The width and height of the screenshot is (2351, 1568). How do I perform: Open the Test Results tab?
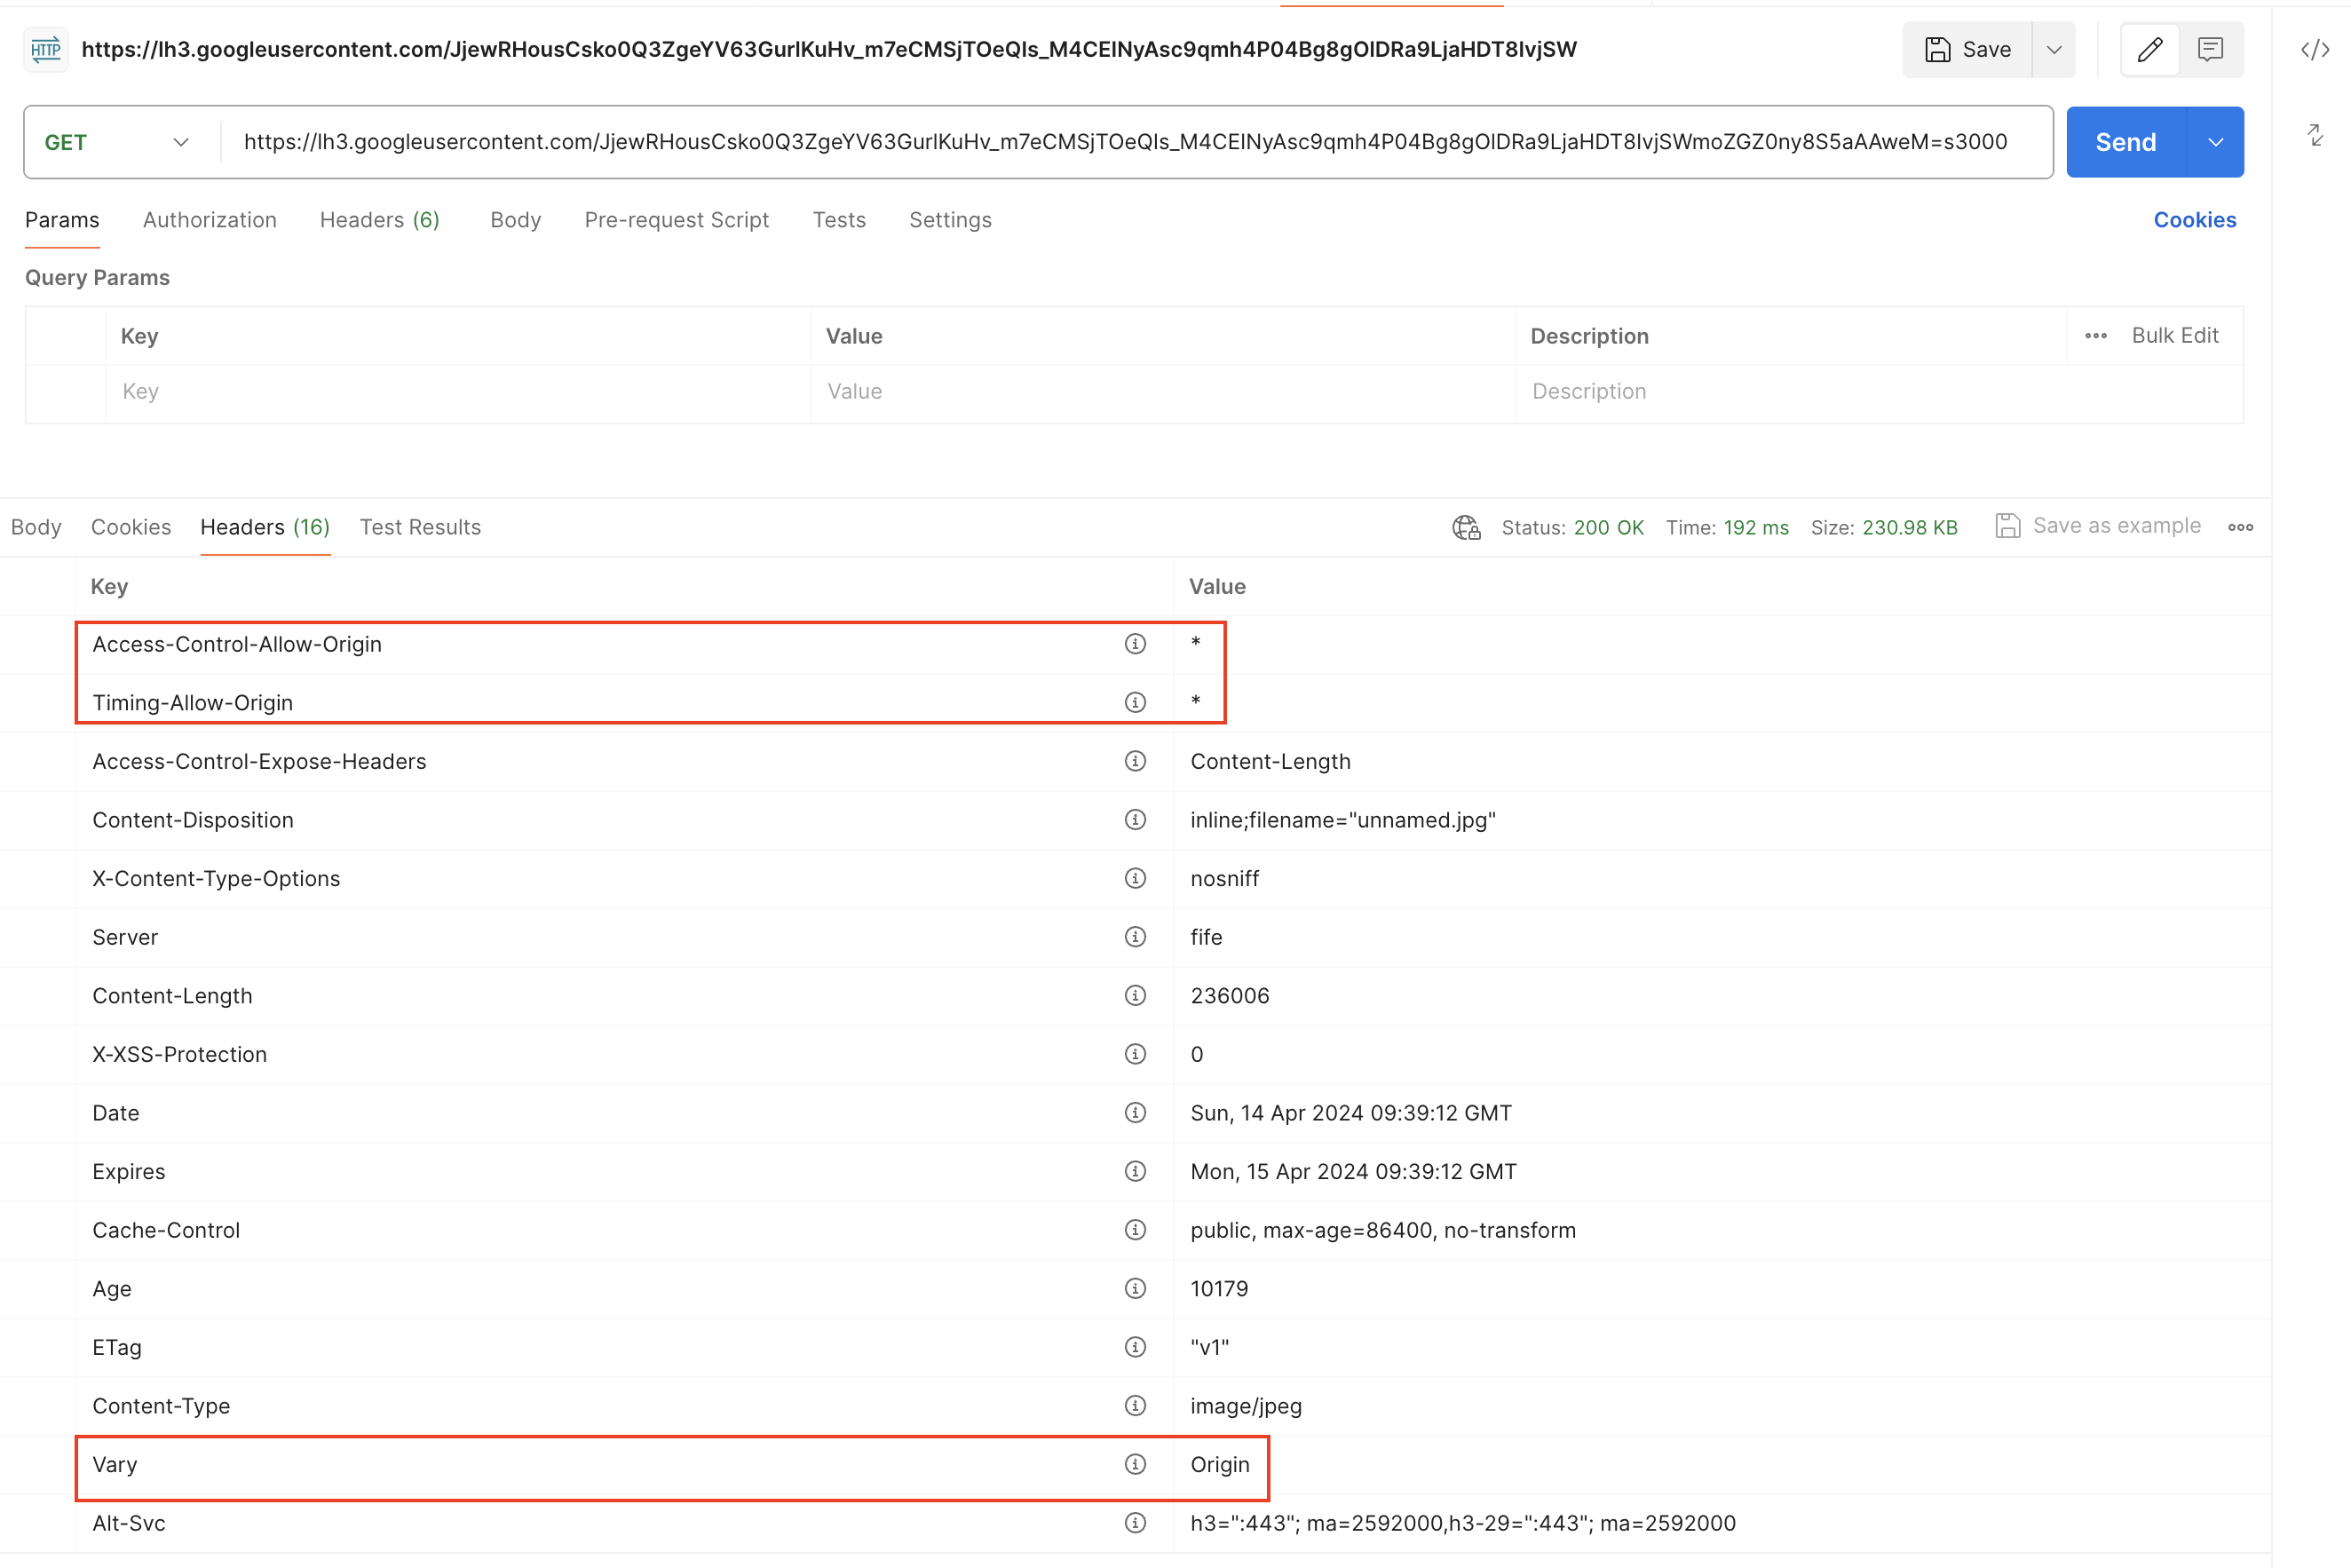(420, 527)
